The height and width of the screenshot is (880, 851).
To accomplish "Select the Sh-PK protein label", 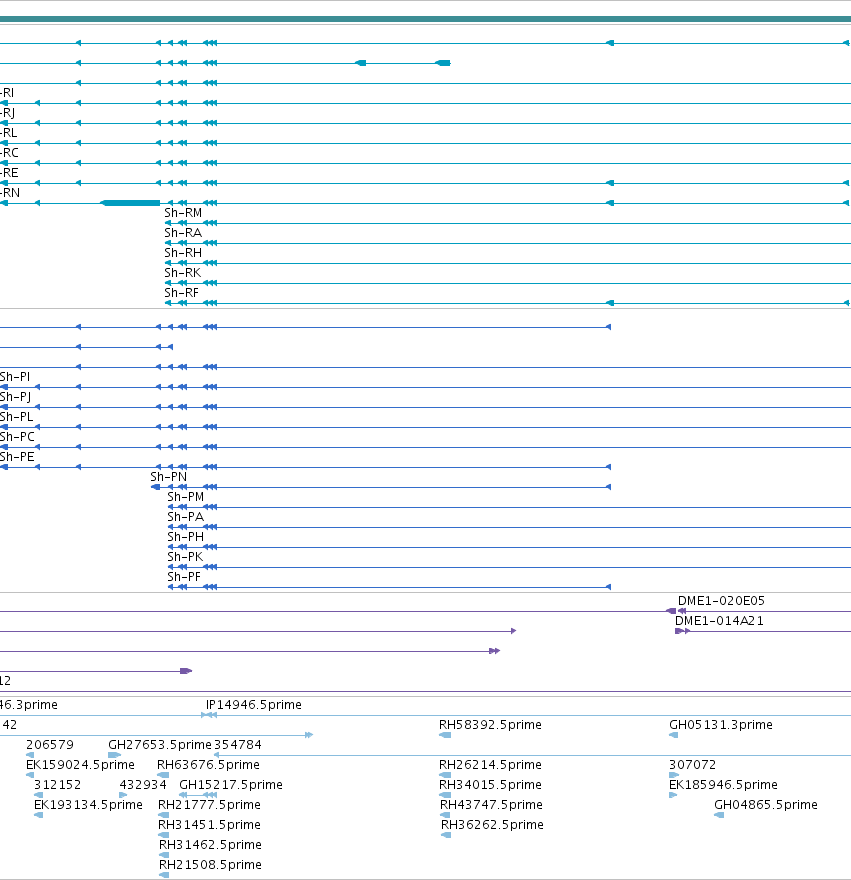I will click(x=185, y=557).
